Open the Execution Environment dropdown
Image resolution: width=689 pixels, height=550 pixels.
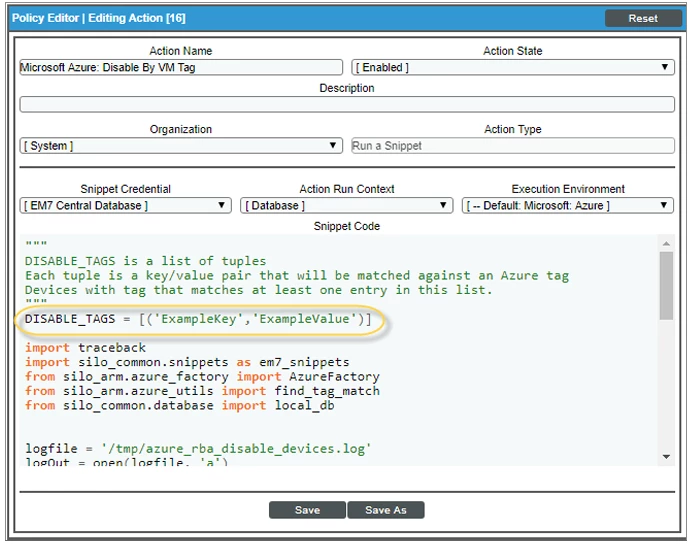tap(568, 206)
